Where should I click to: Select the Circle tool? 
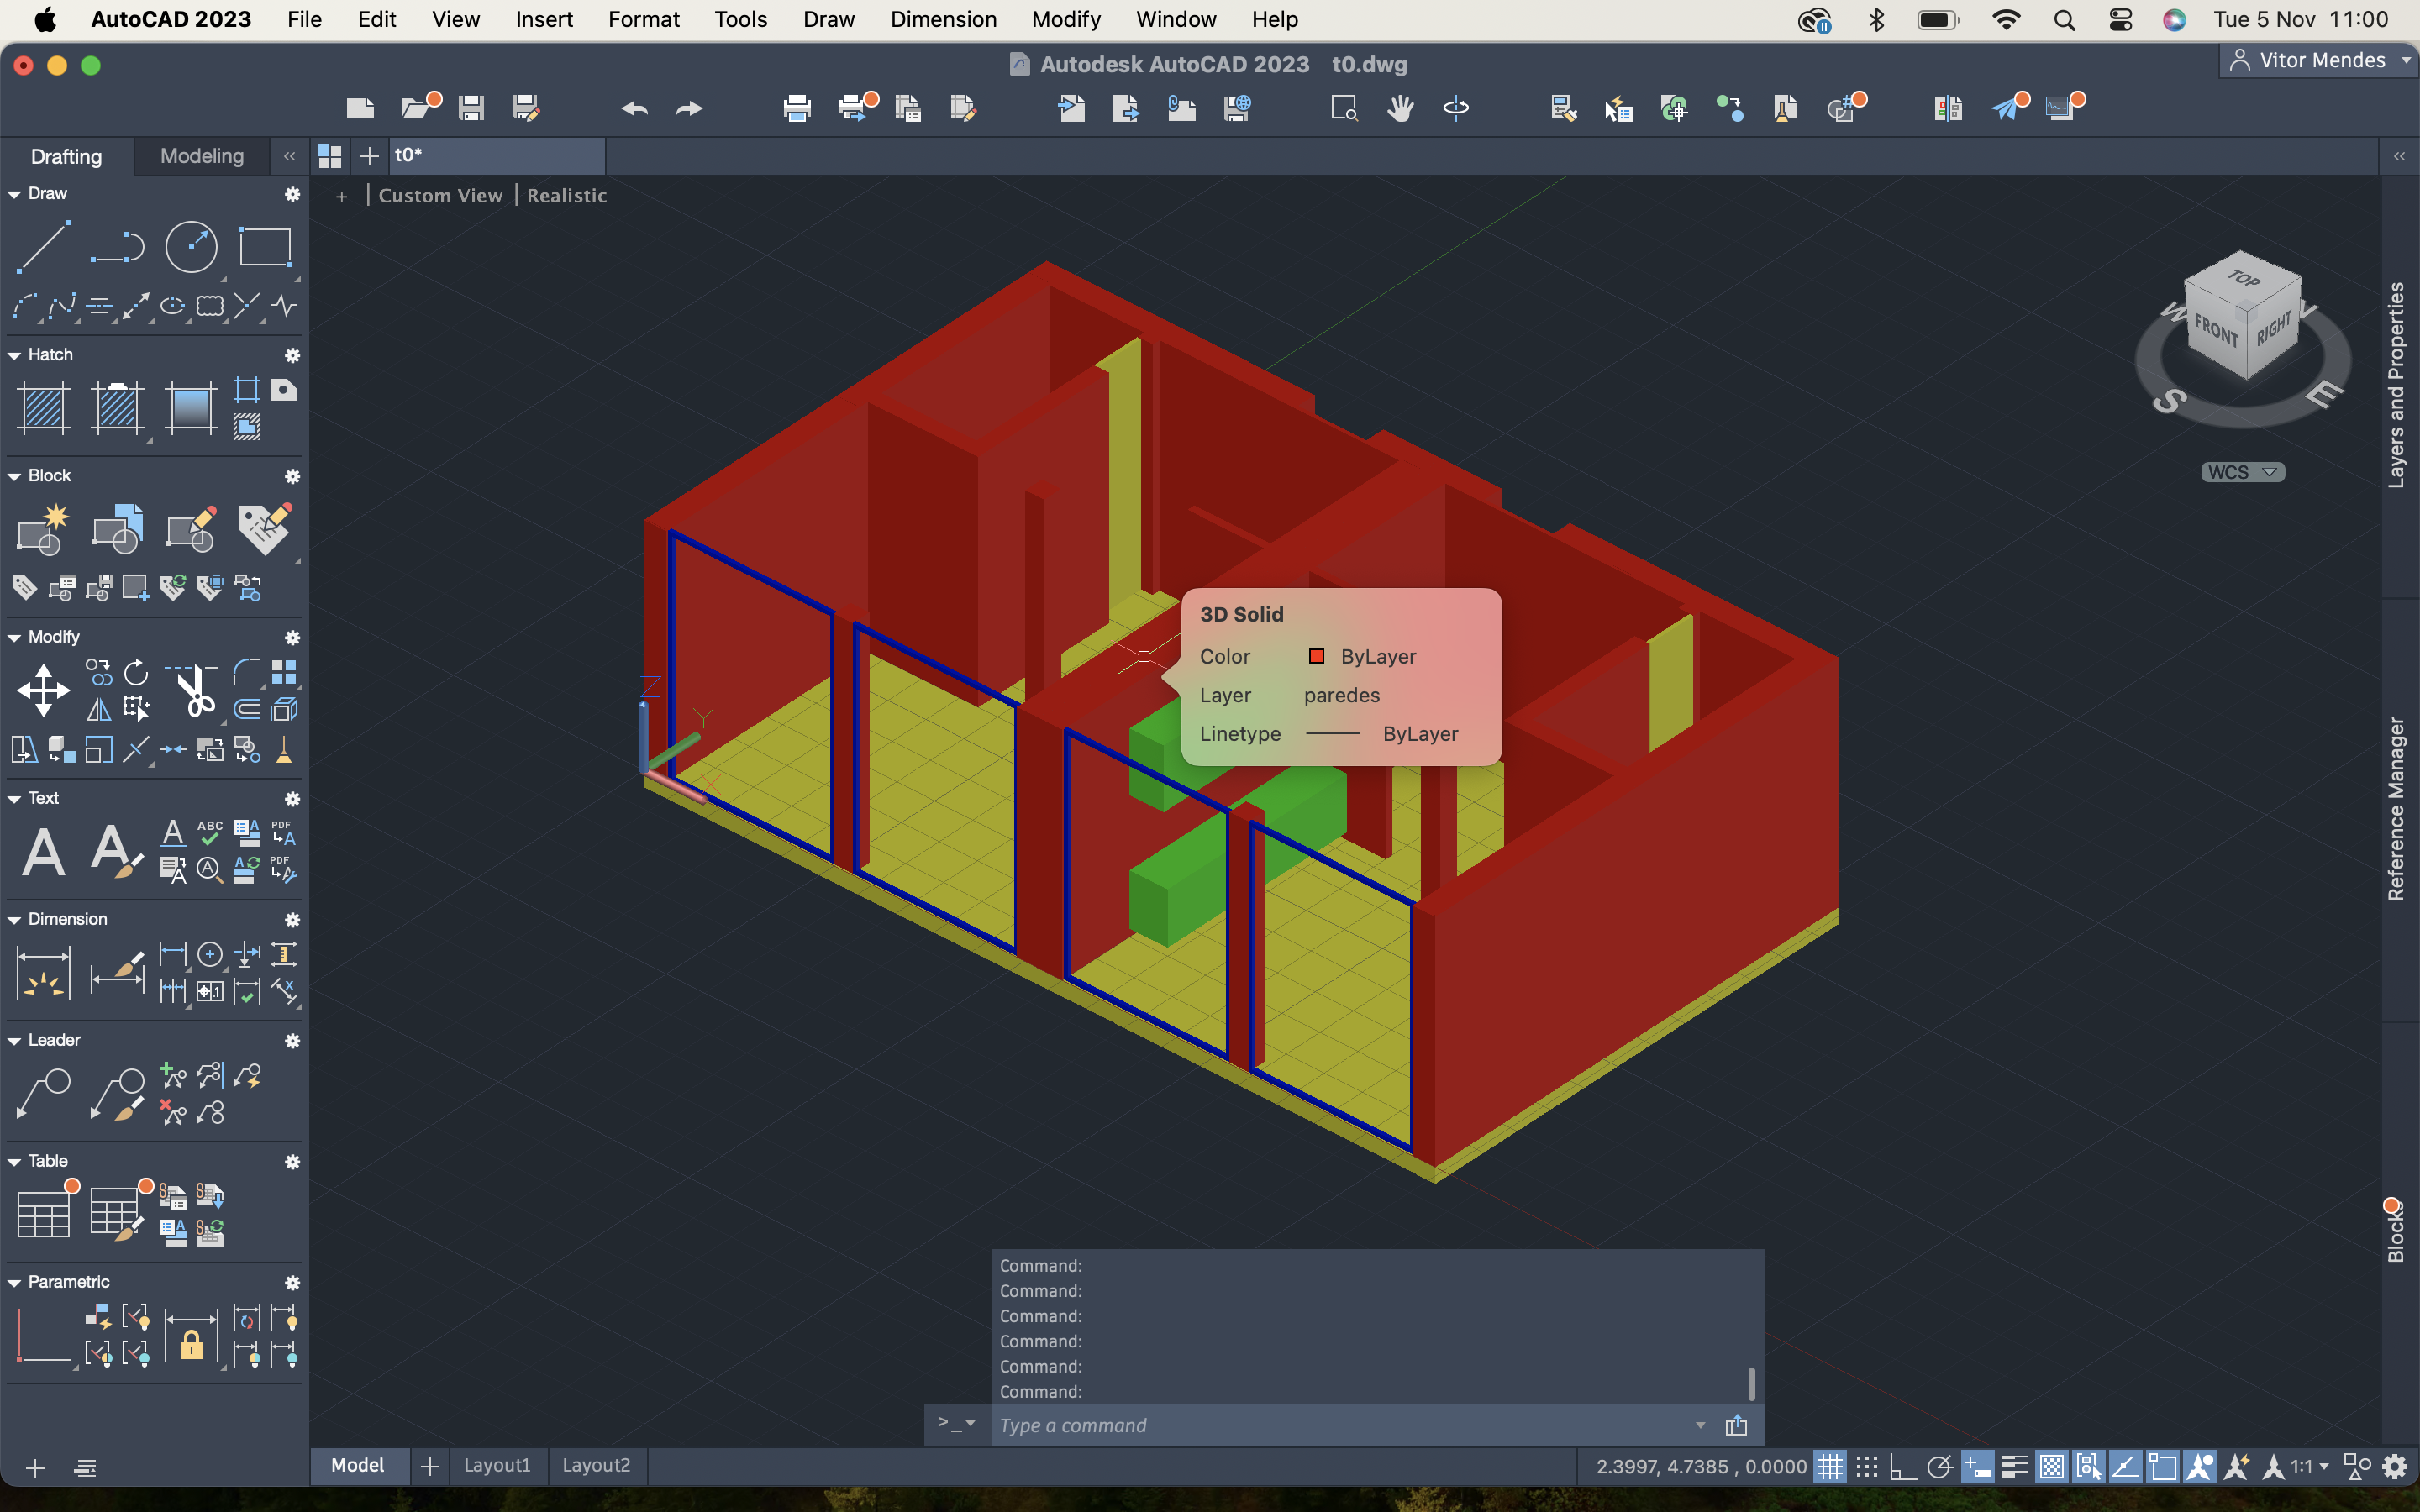191,246
